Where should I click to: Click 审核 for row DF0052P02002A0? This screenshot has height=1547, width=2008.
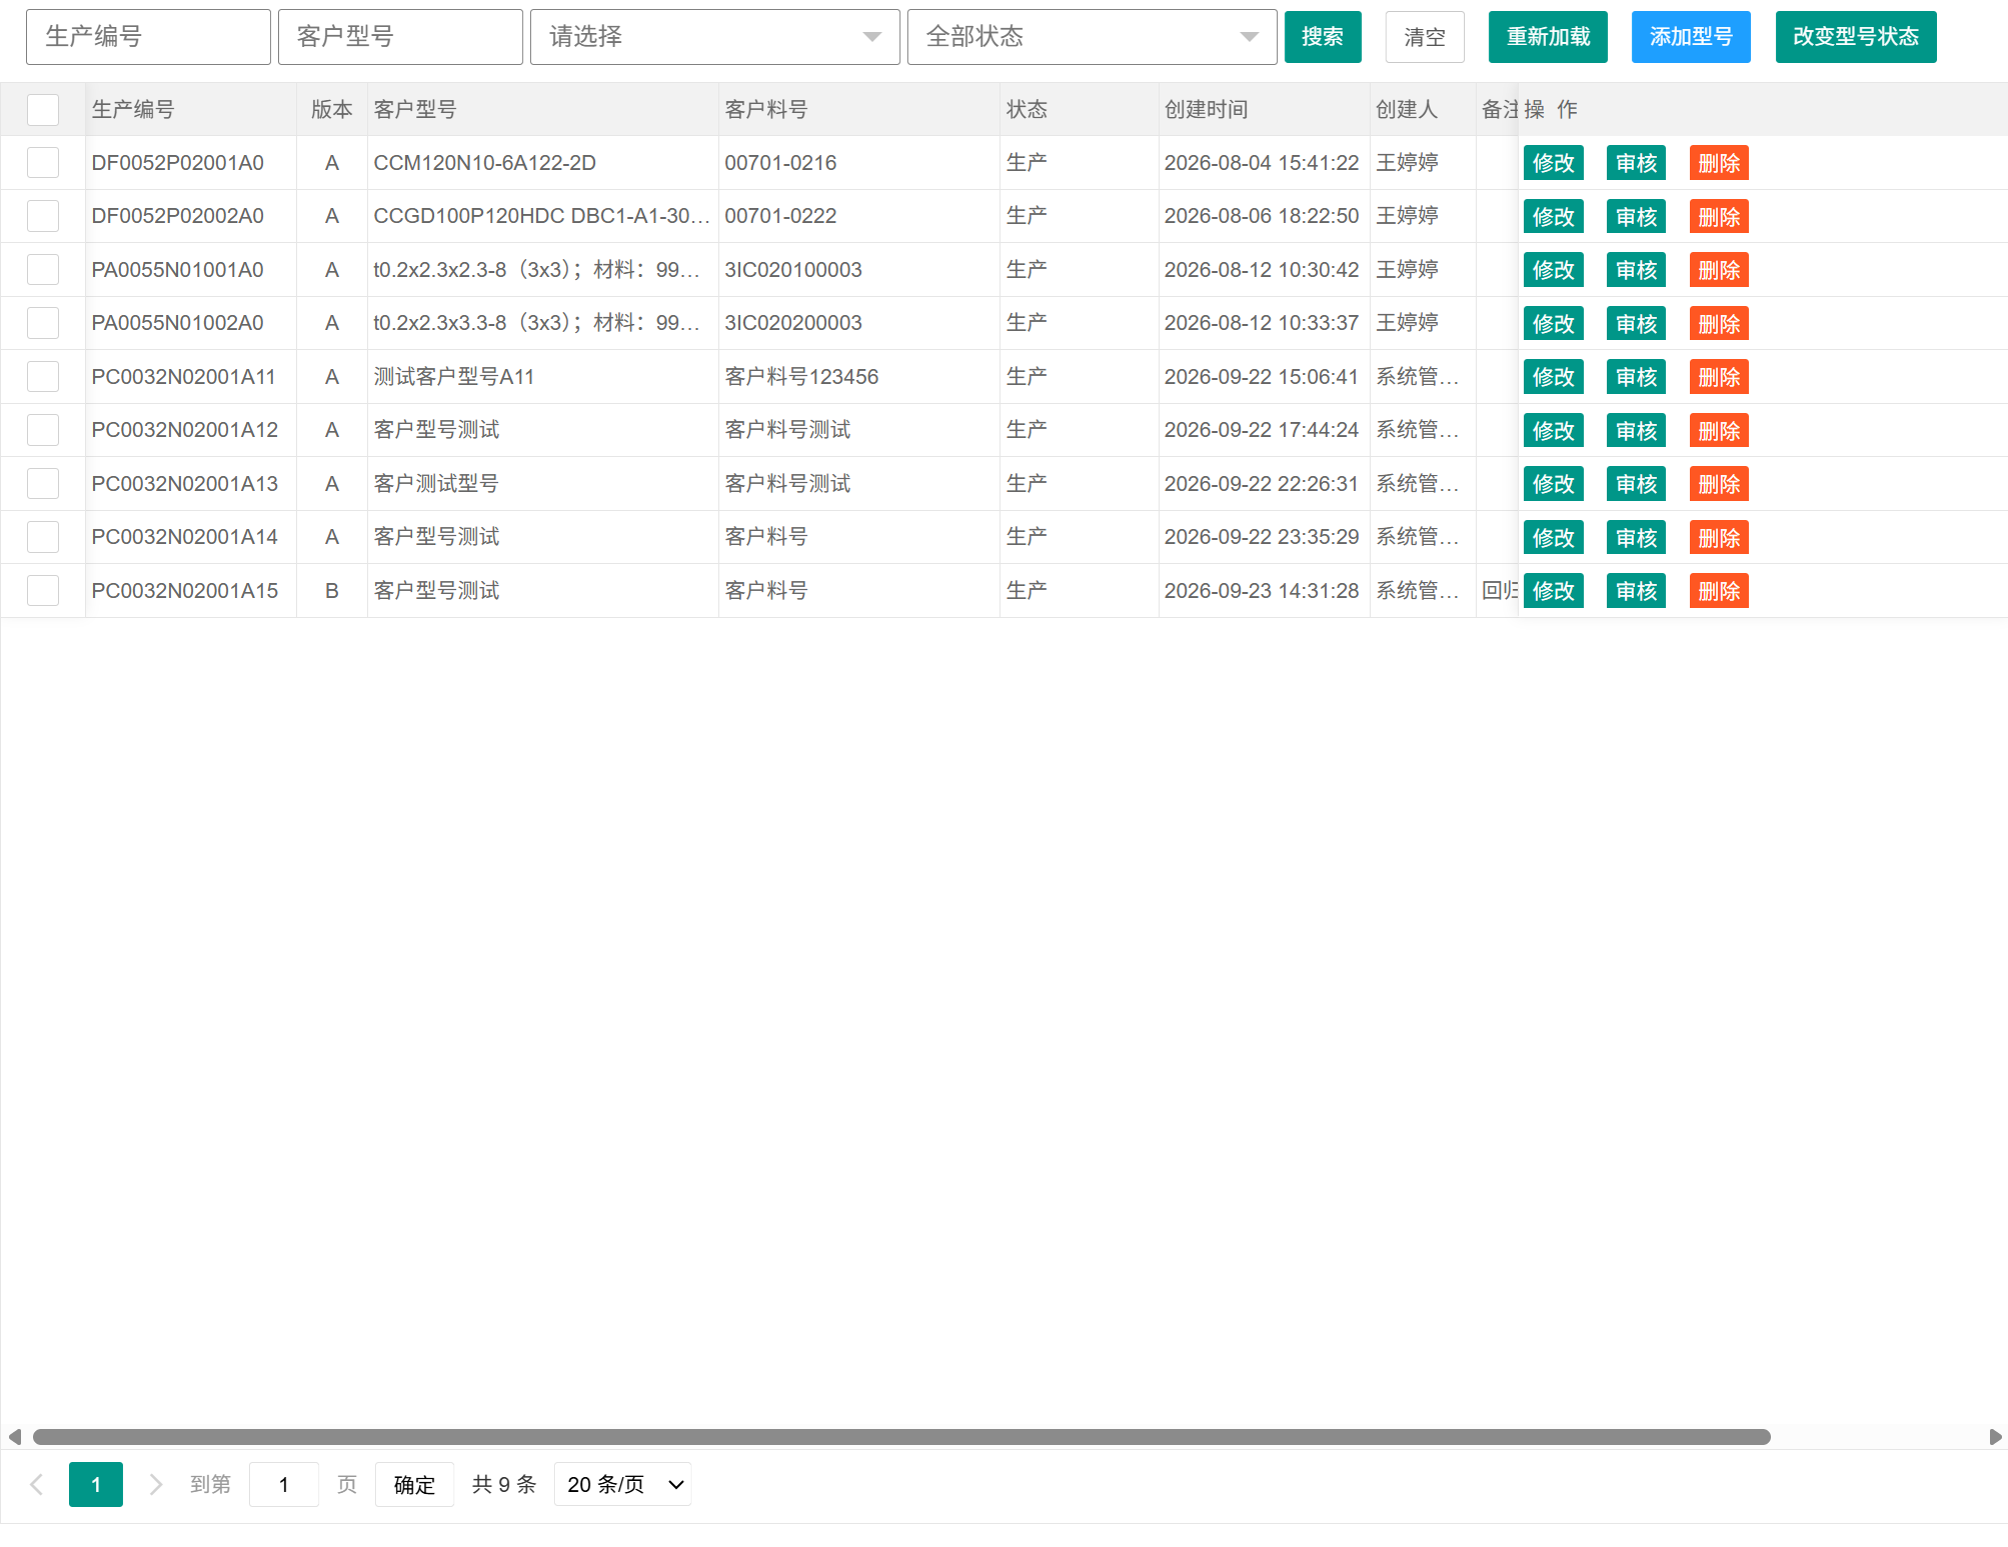click(x=1636, y=217)
